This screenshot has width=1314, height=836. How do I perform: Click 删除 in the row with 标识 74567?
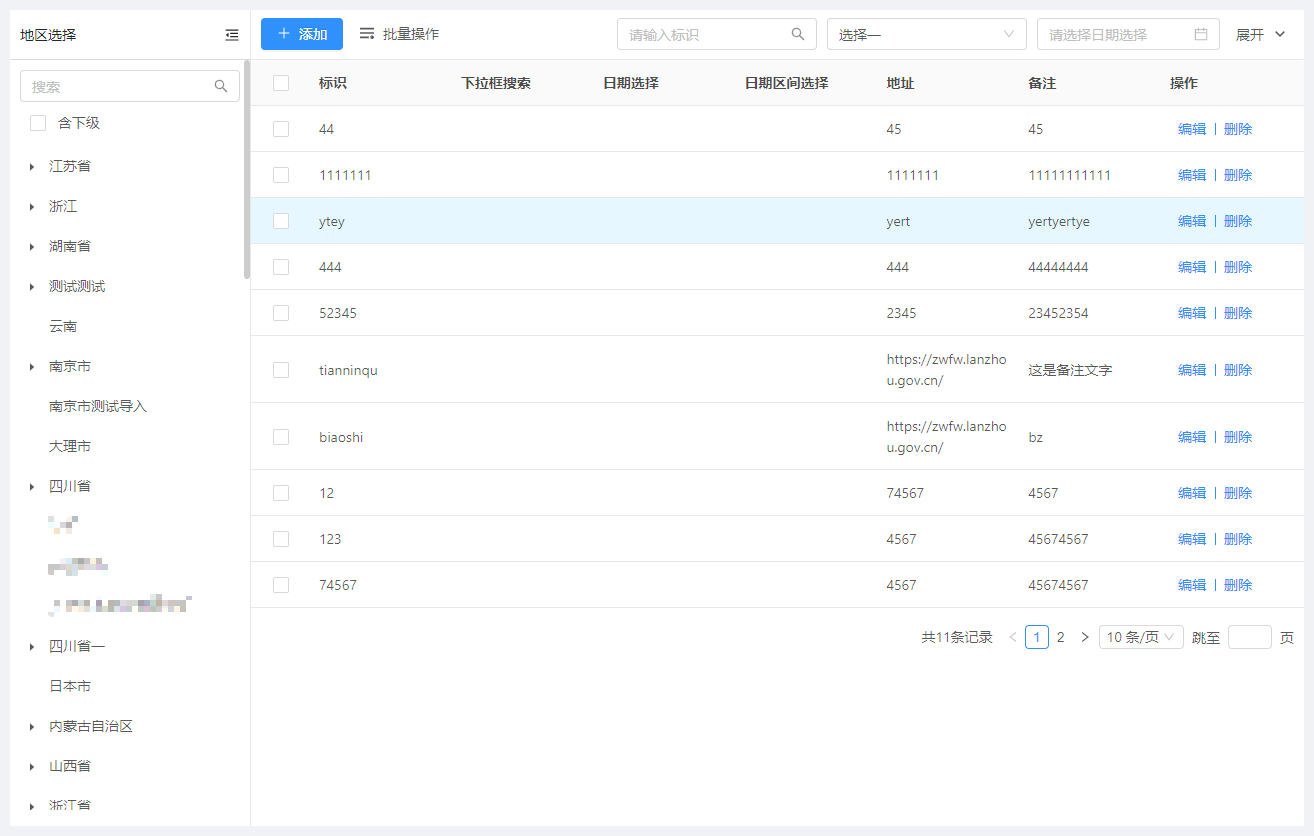point(1238,585)
